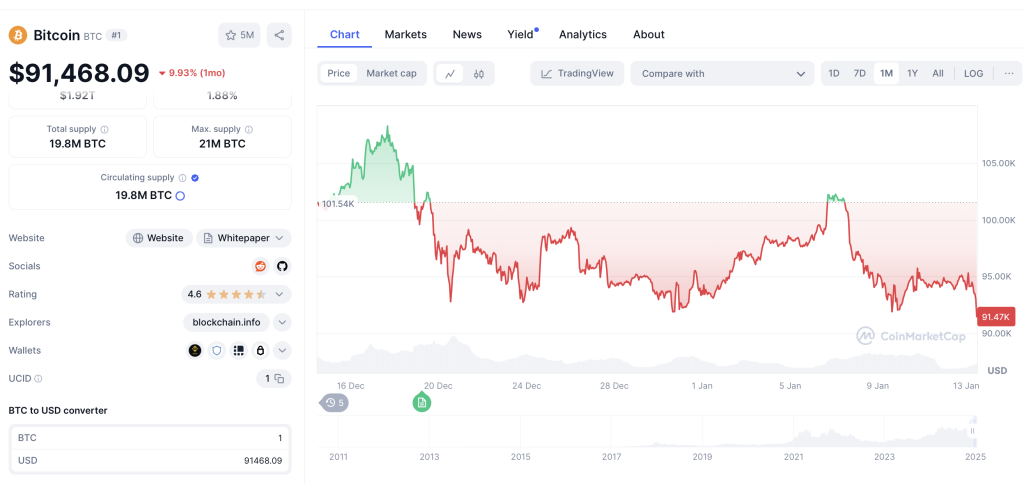Switch to candlestick chart icon

pyautogui.click(x=479, y=74)
